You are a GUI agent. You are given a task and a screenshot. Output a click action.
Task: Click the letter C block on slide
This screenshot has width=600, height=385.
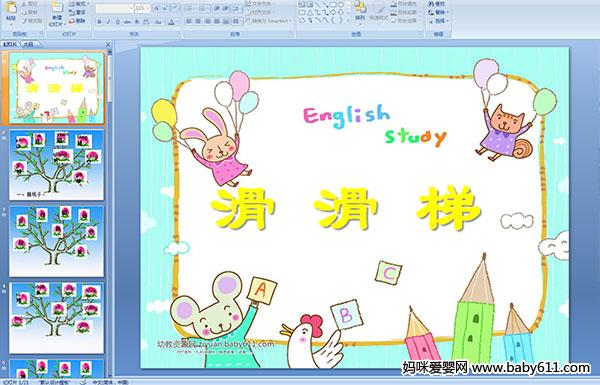click(x=388, y=273)
